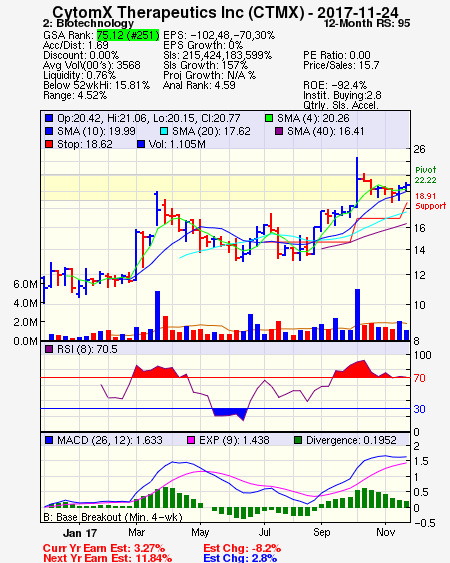Click the 2: Biotechnology sector label
The image size is (450, 563).
88,23
